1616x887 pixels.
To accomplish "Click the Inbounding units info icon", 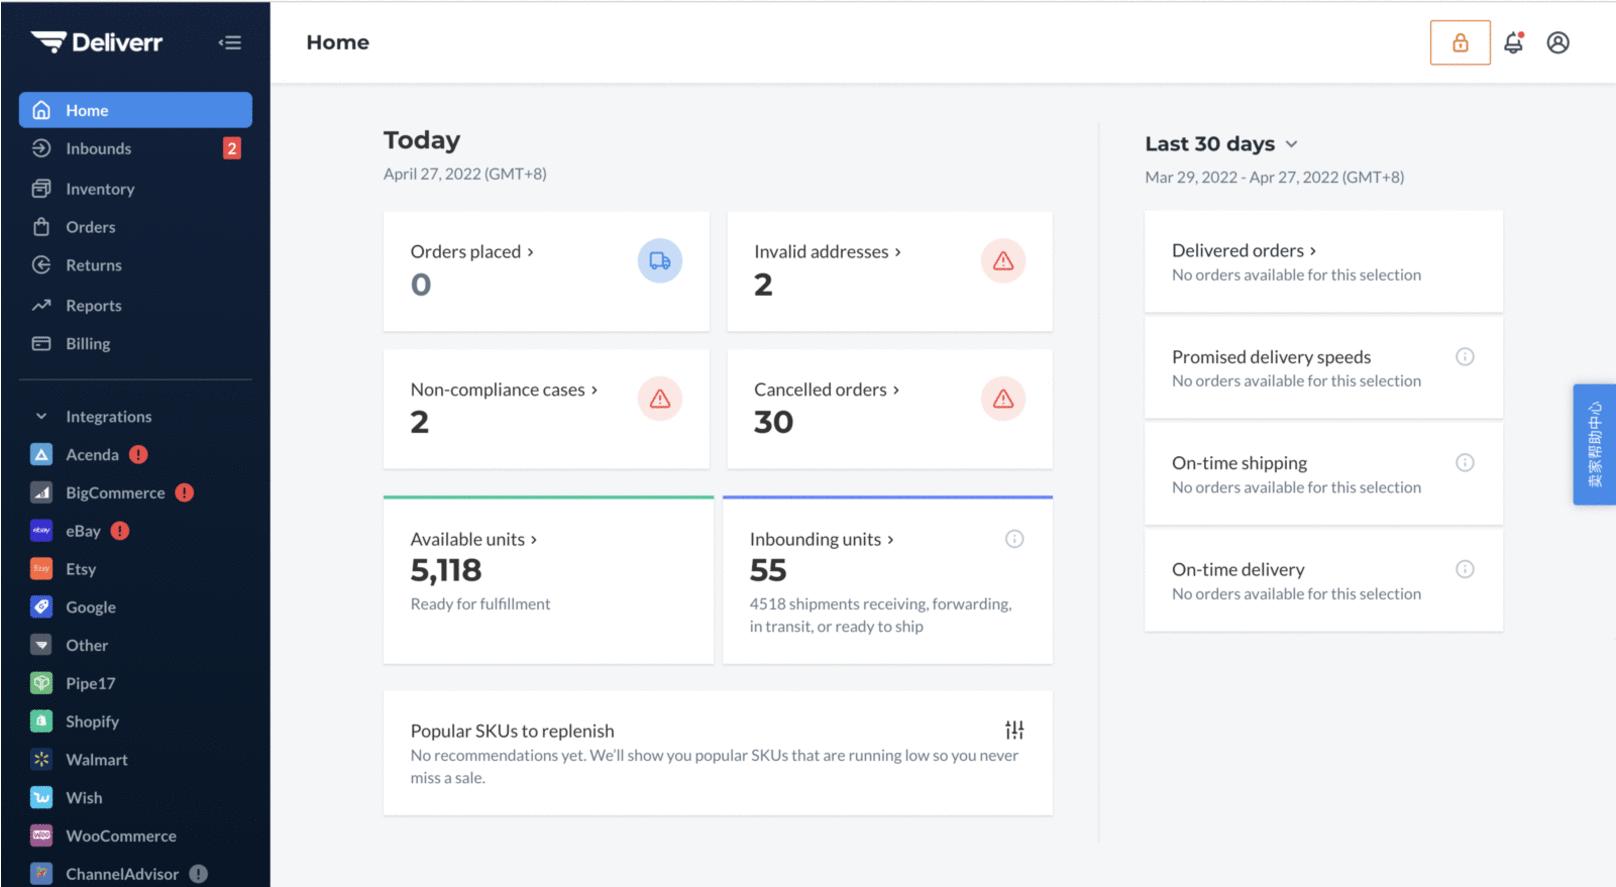I will (x=1014, y=539).
